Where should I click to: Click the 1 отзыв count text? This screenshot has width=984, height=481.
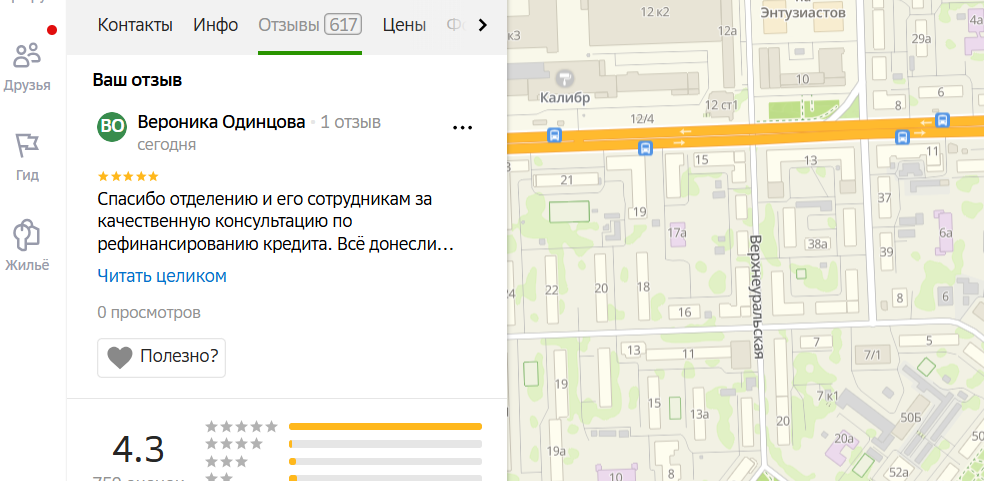(351, 122)
